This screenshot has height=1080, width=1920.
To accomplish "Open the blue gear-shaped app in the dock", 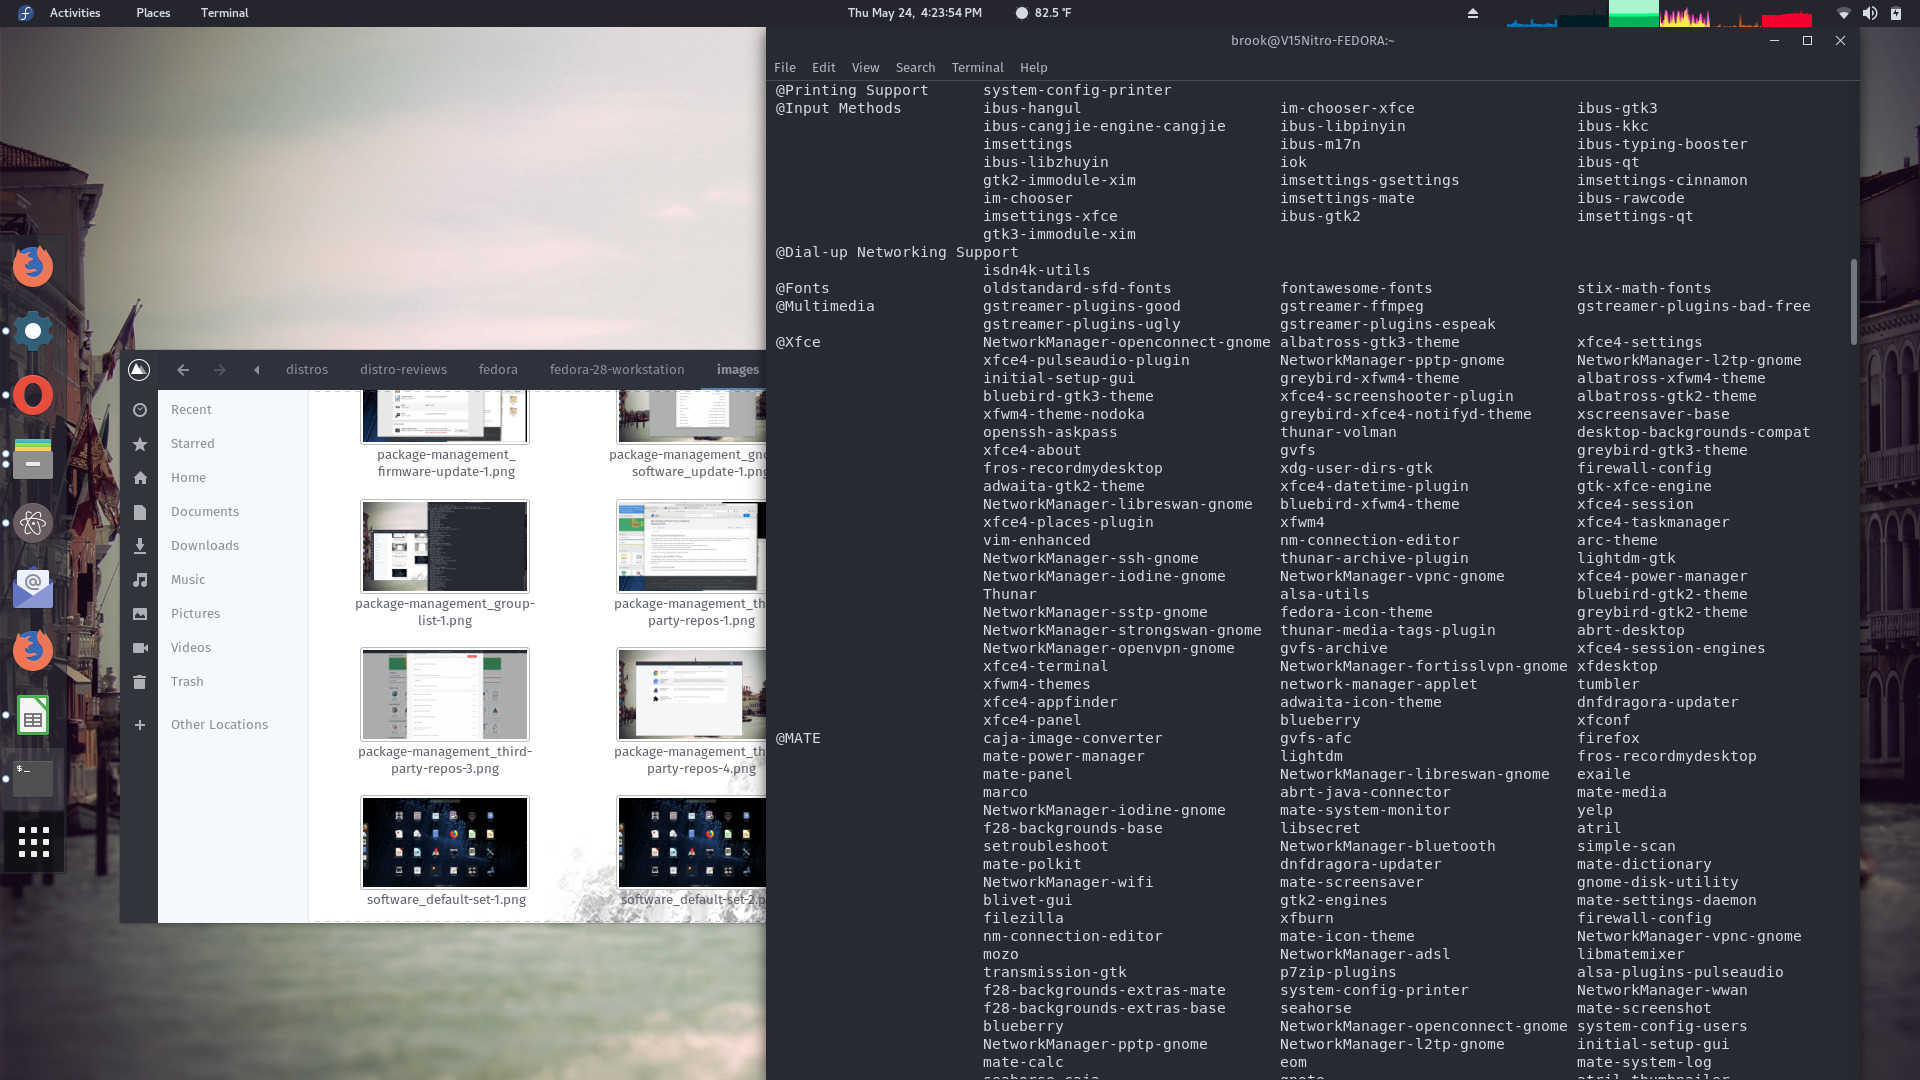I will 33,331.
